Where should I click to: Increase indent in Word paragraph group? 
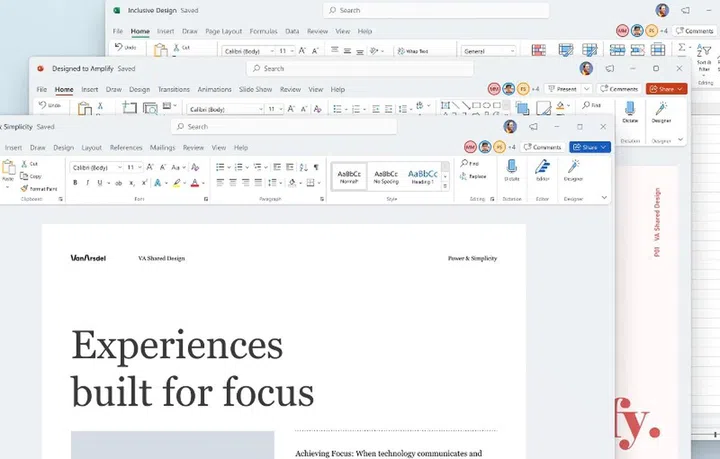pyautogui.click(x=290, y=168)
